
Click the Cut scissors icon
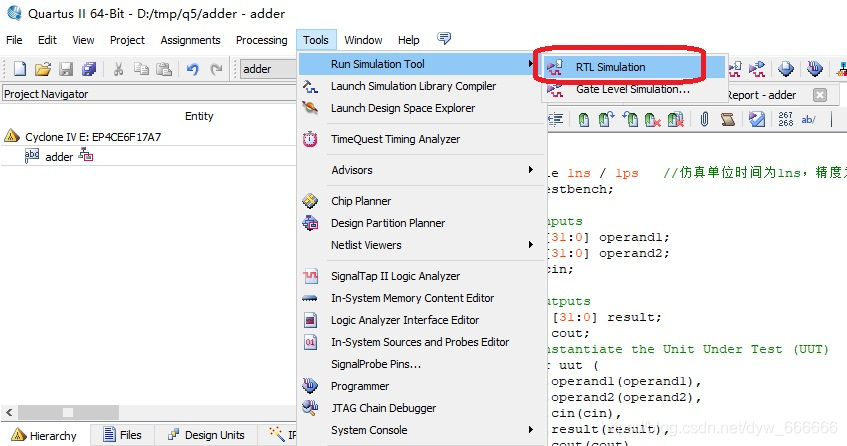tap(118, 69)
